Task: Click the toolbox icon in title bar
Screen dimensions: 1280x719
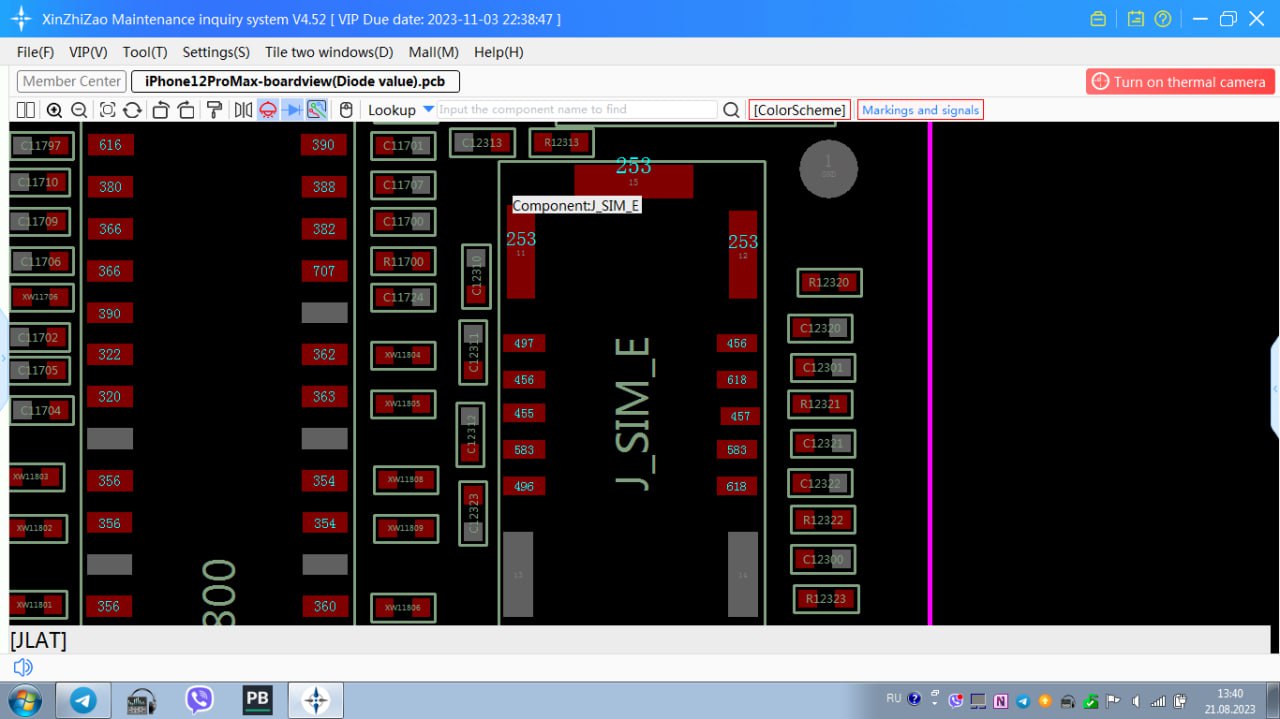Action: [x=1098, y=19]
